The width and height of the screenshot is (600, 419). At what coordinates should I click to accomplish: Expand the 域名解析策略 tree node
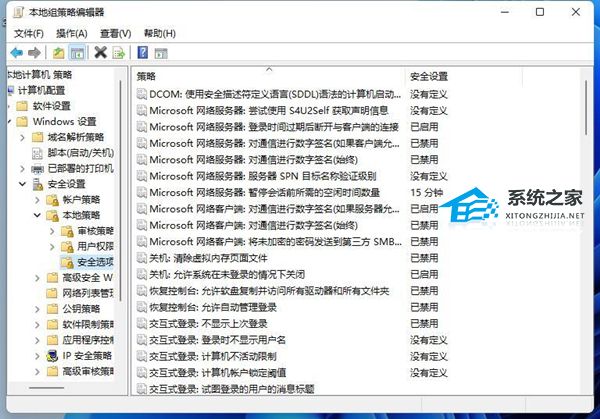pyautogui.click(x=22, y=137)
